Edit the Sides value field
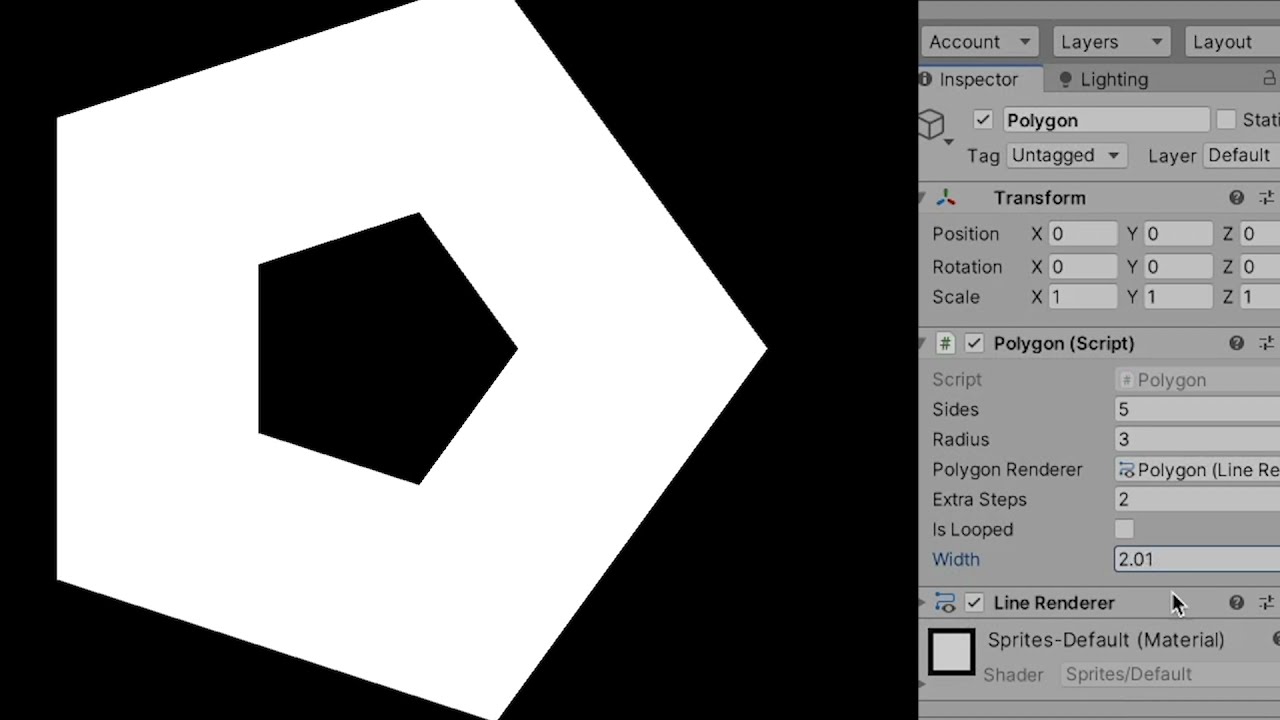This screenshot has width=1280, height=720. (1197, 410)
